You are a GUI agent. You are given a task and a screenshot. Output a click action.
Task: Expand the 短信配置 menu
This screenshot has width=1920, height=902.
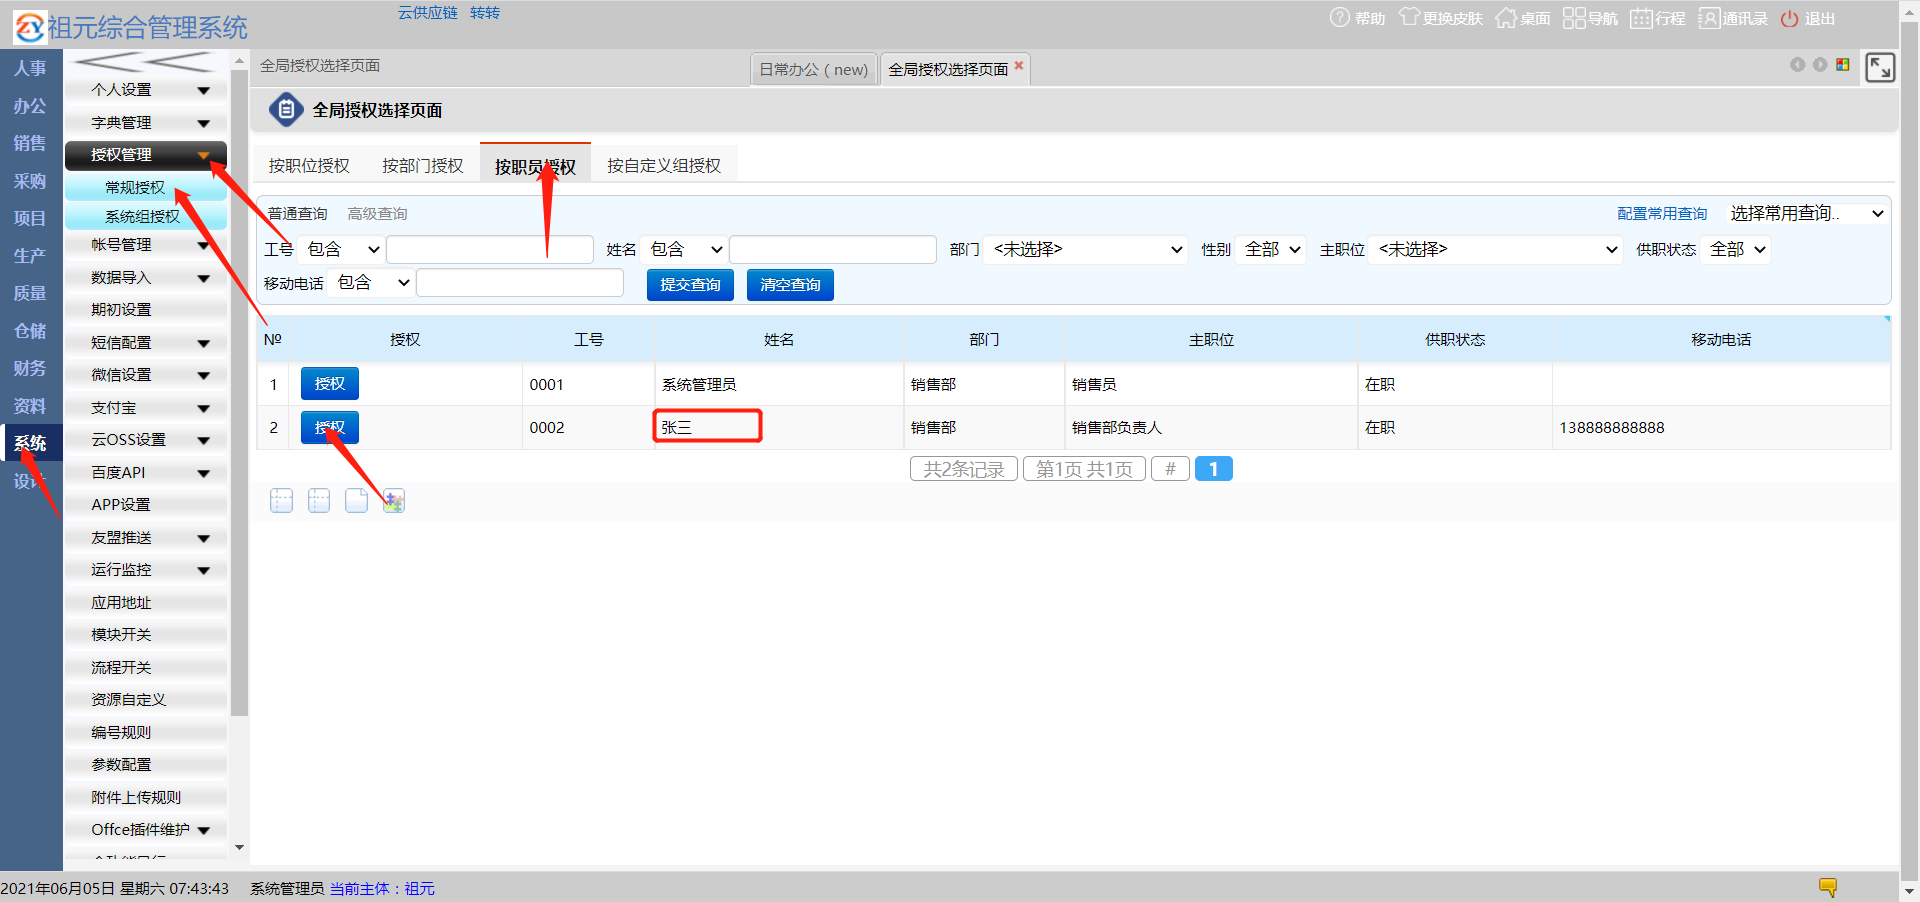(x=146, y=343)
